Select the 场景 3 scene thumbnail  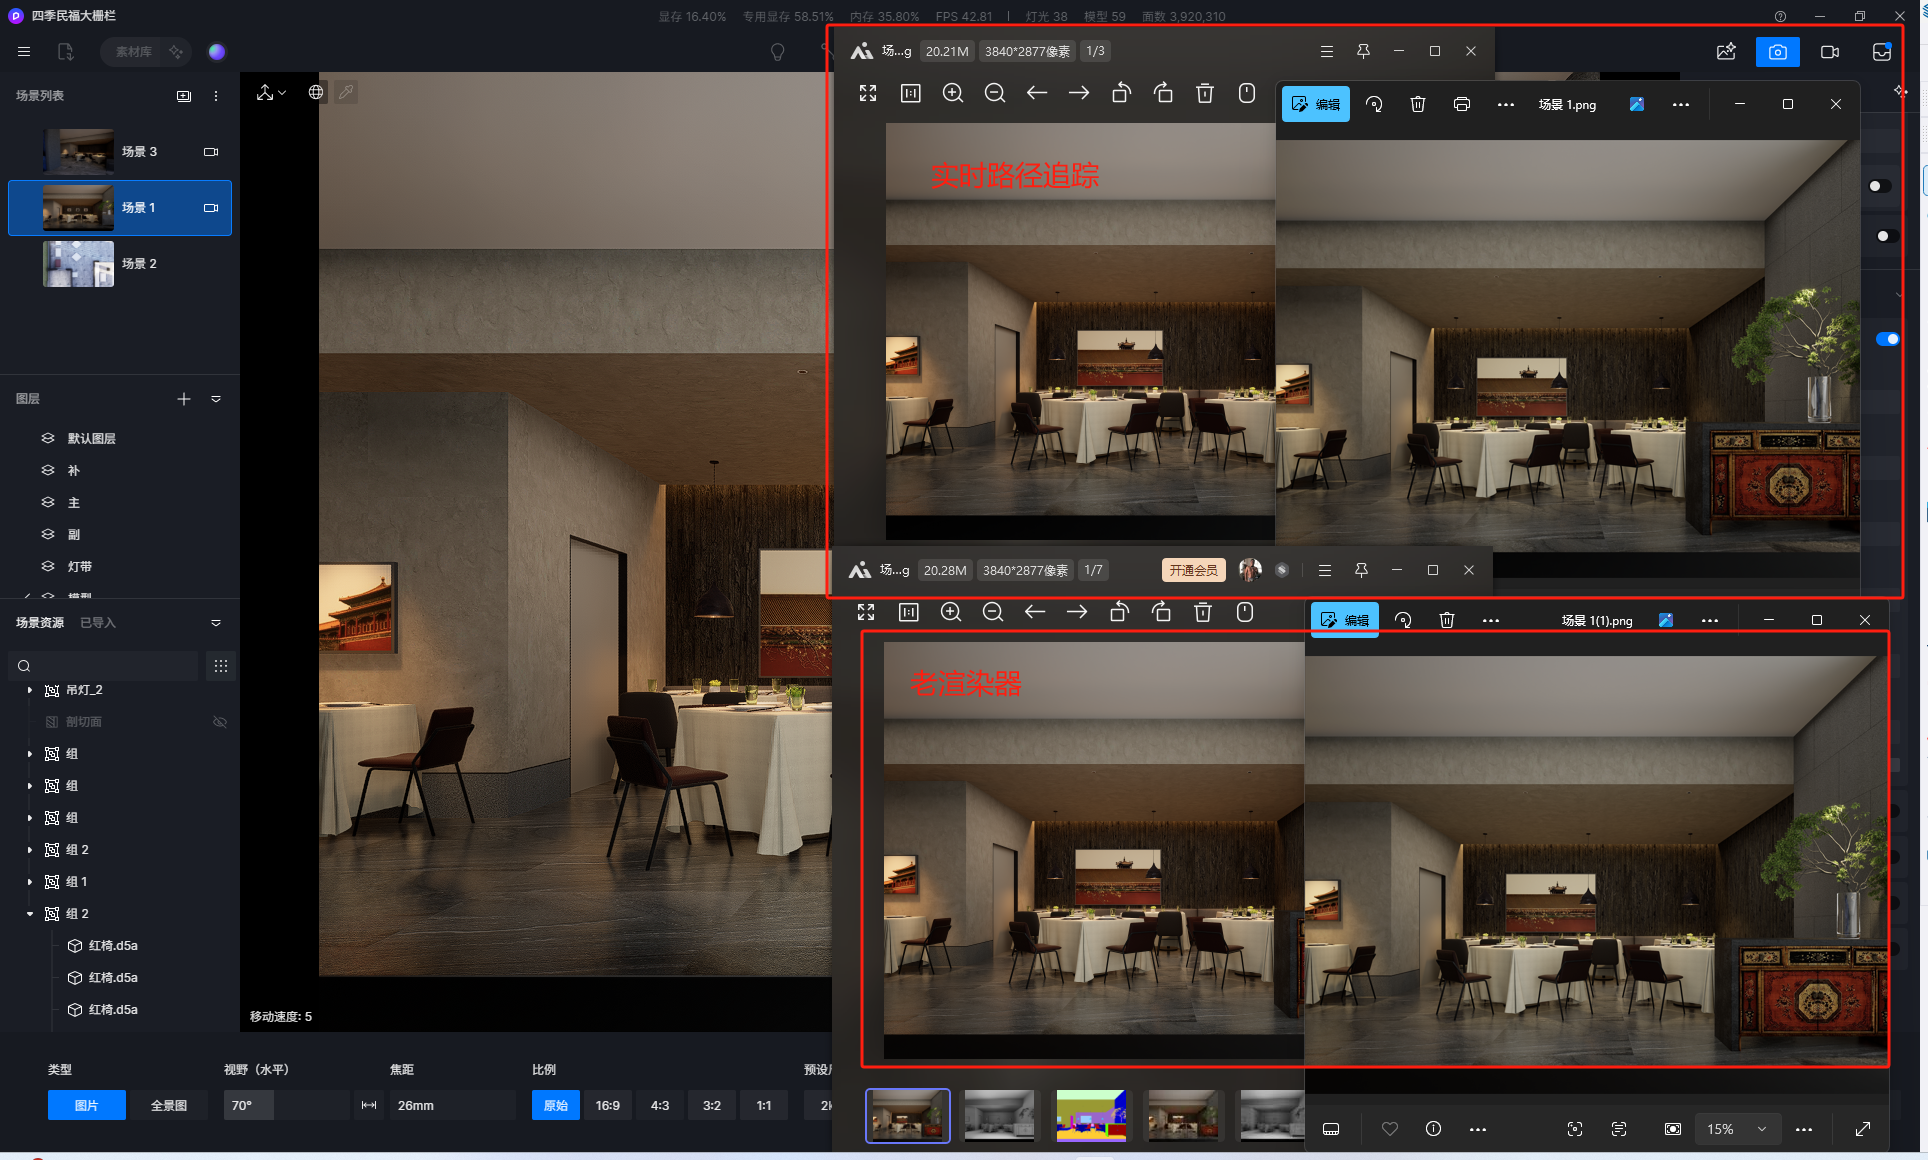(x=79, y=152)
